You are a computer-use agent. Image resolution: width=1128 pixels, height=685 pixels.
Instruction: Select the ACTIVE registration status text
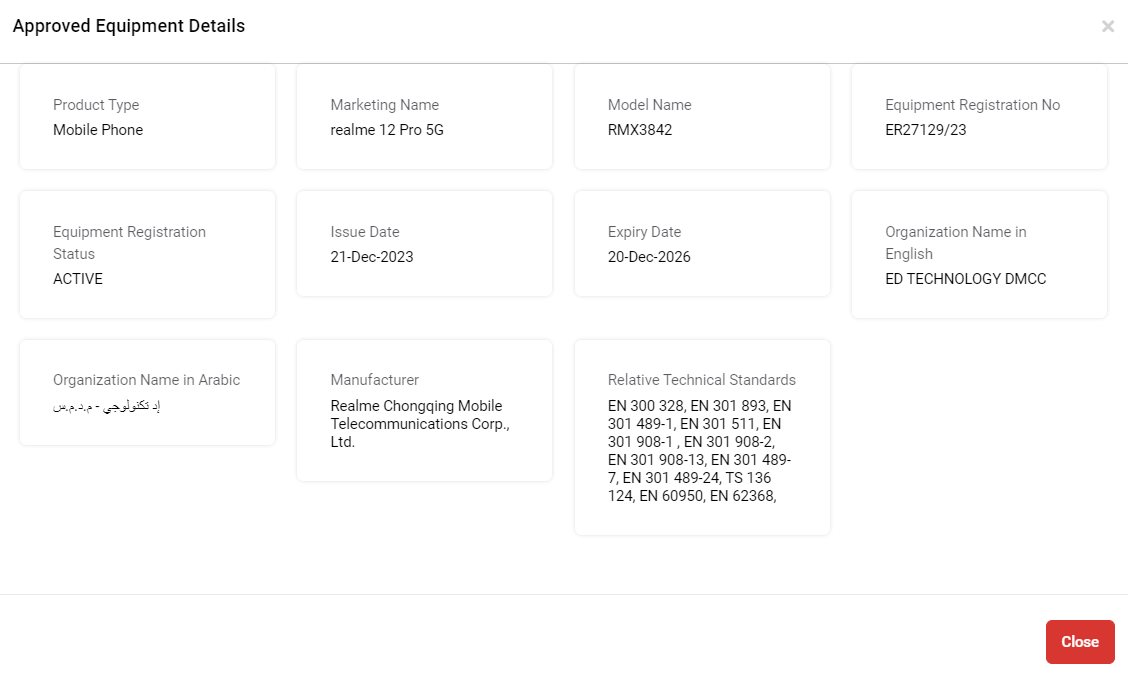78,279
